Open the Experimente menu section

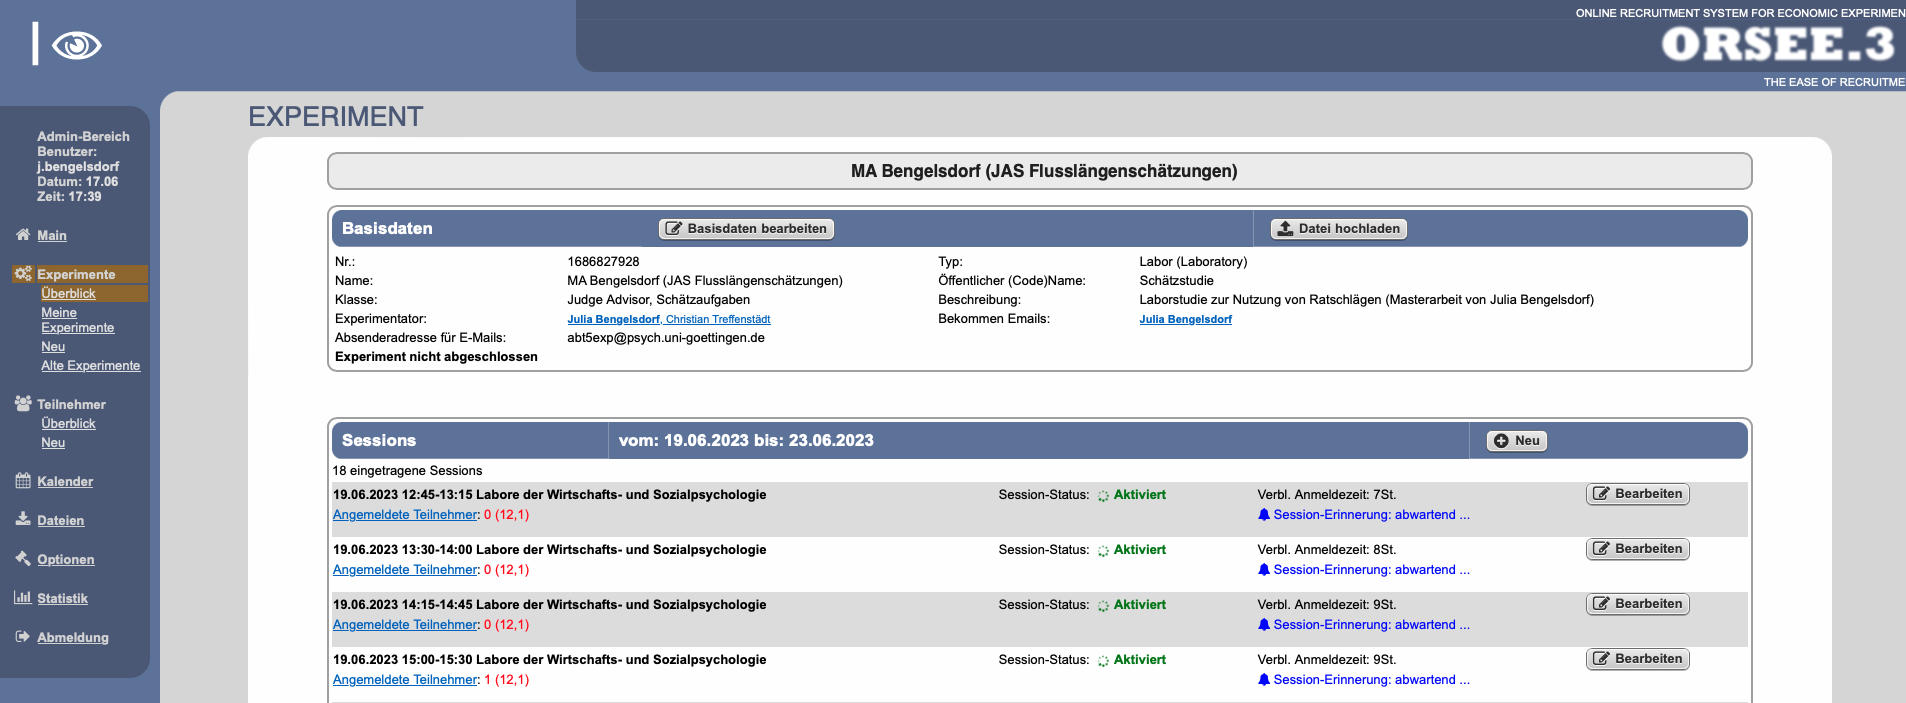point(76,274)
